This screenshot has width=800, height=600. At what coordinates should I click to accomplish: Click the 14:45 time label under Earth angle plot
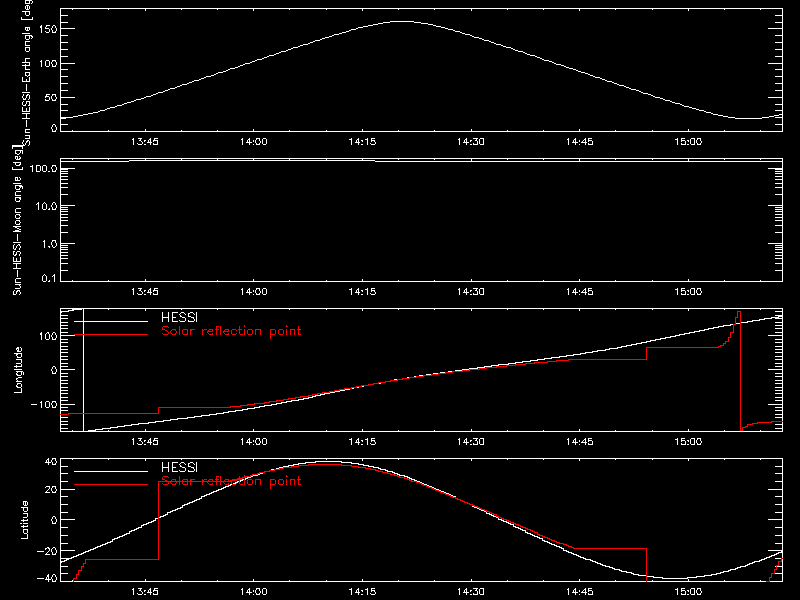(580, 142)
